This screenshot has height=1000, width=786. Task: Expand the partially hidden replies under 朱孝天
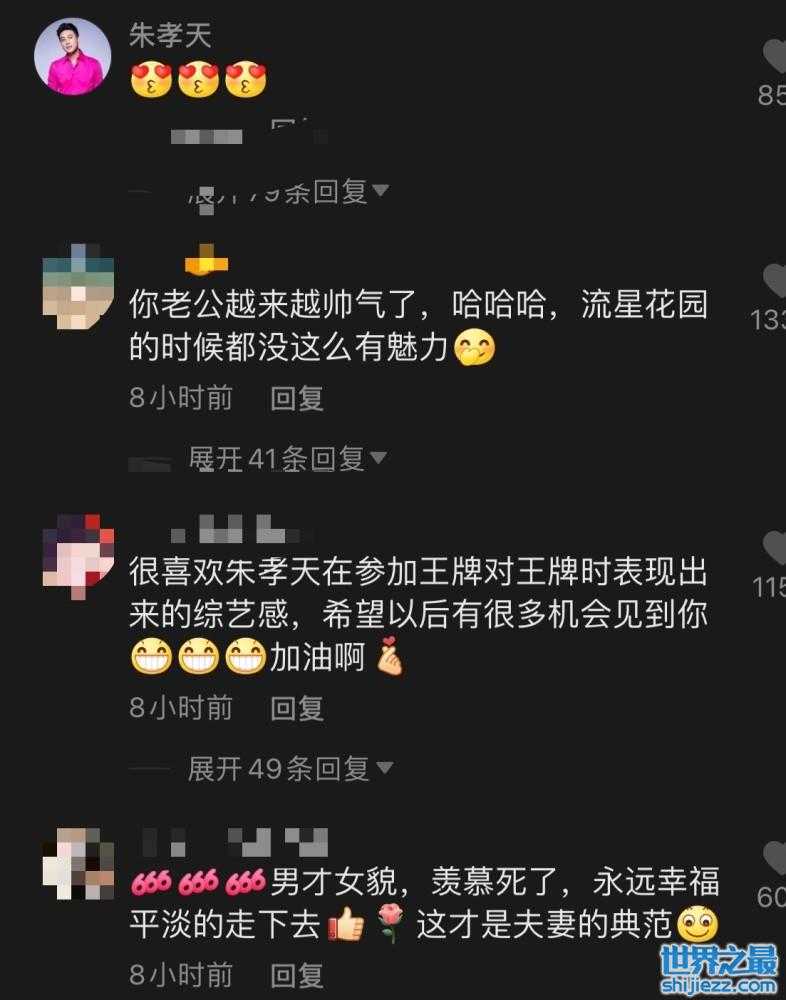click(287, 191)
